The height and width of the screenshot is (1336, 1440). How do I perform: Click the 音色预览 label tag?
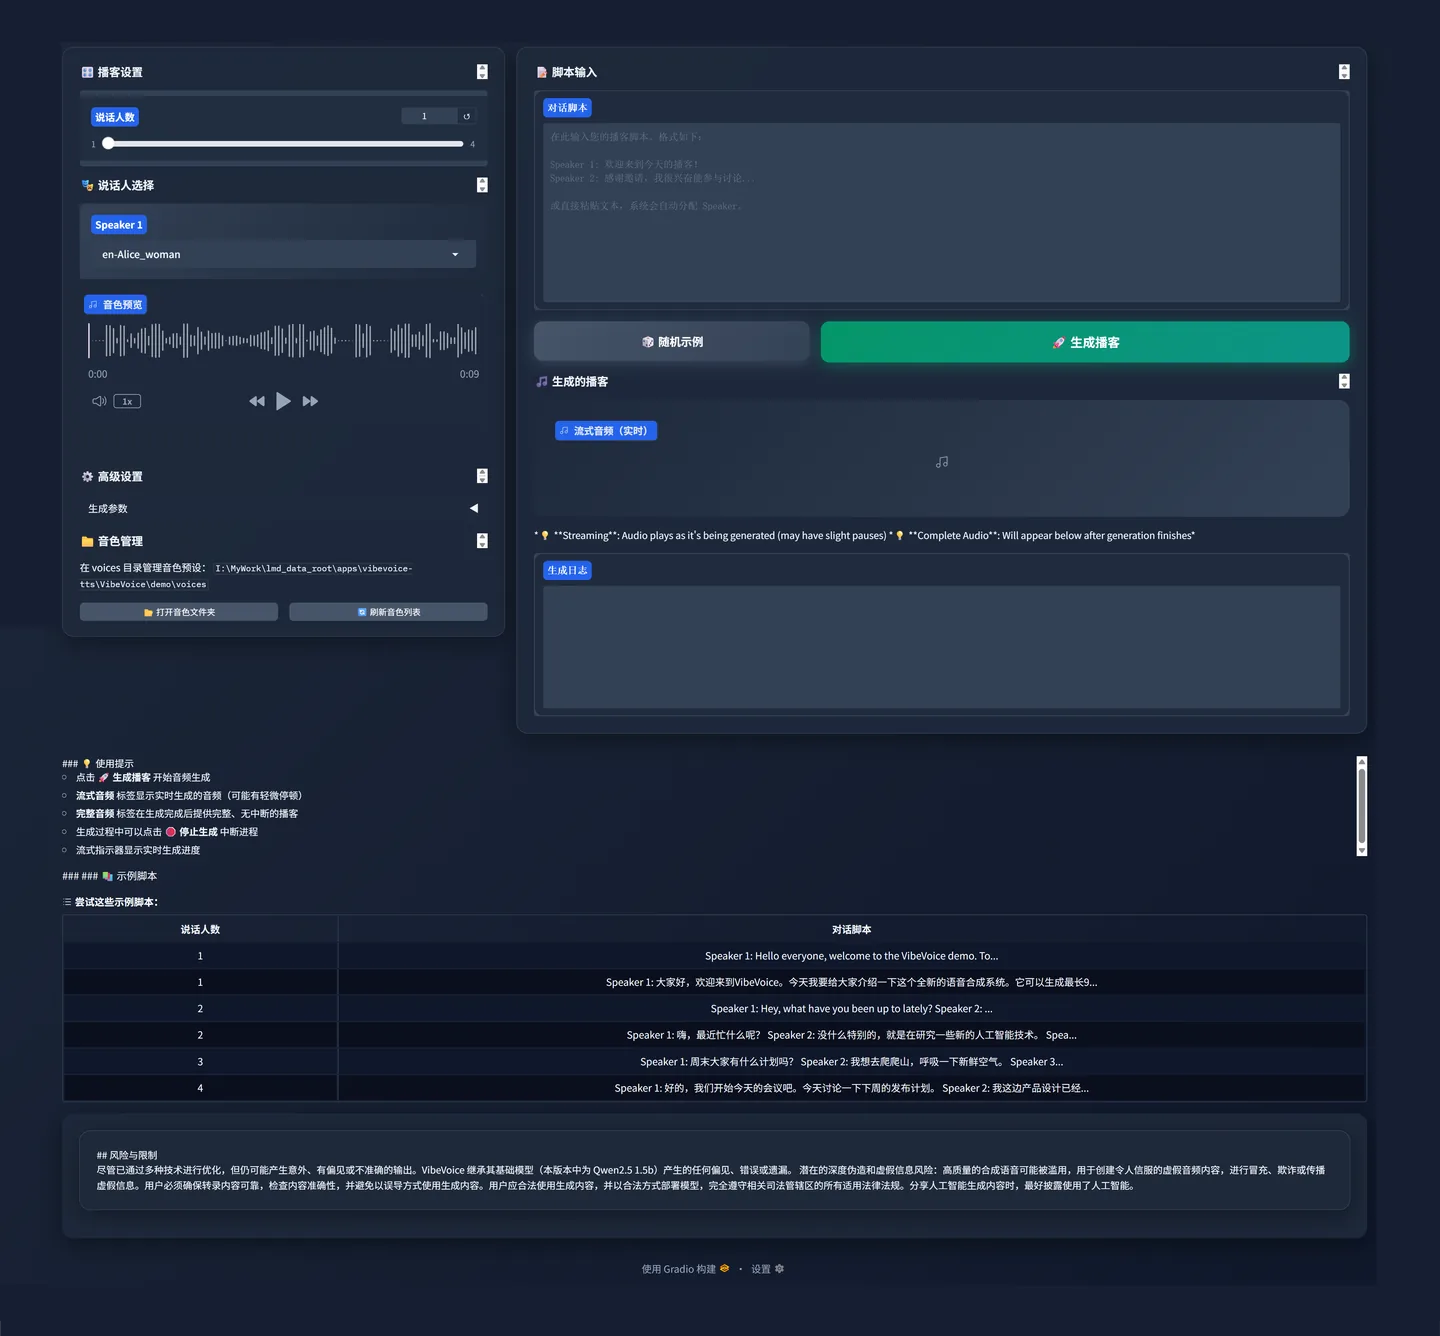point(116,304)
